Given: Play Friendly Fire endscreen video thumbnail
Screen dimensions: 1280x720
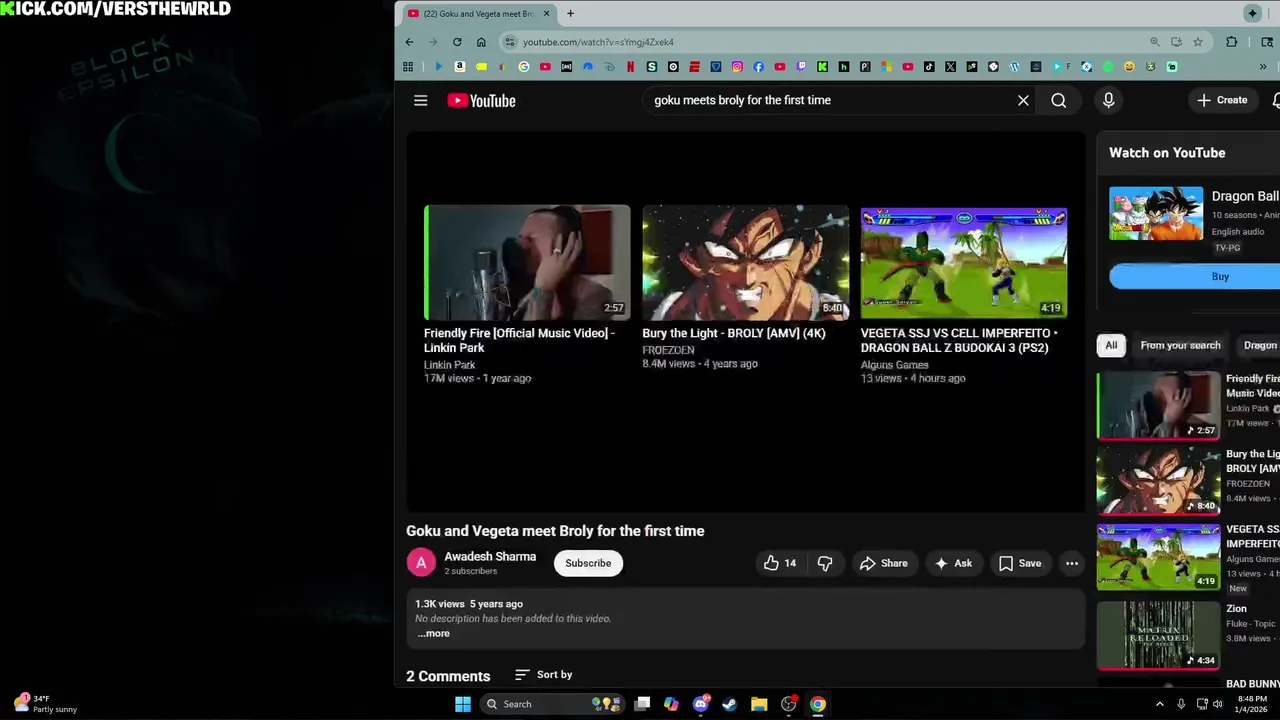Looking at the screenshot, I should [x=527, y=262].
